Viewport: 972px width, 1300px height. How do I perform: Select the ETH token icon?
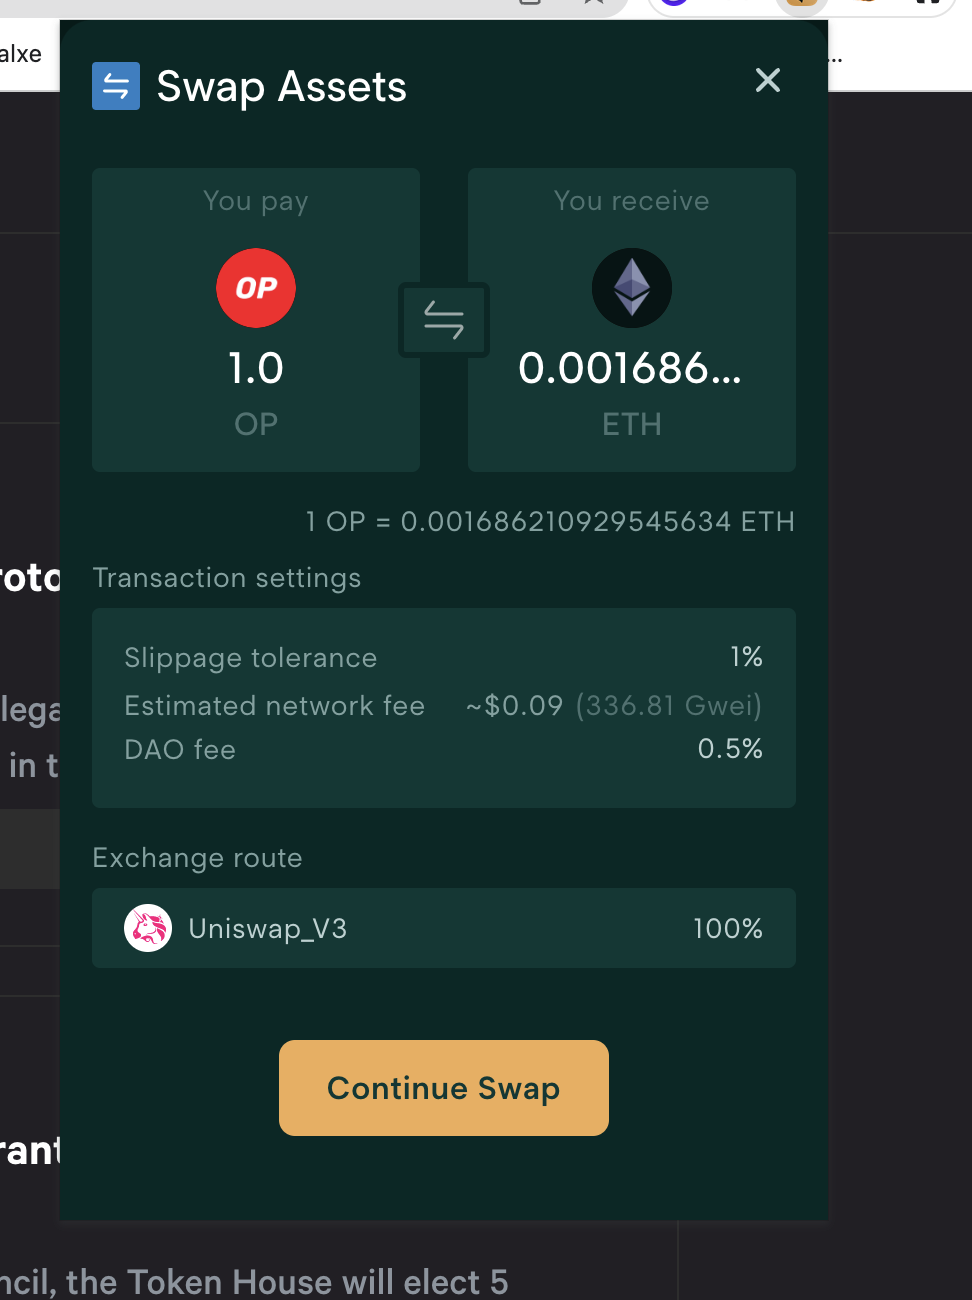(631, 288)
